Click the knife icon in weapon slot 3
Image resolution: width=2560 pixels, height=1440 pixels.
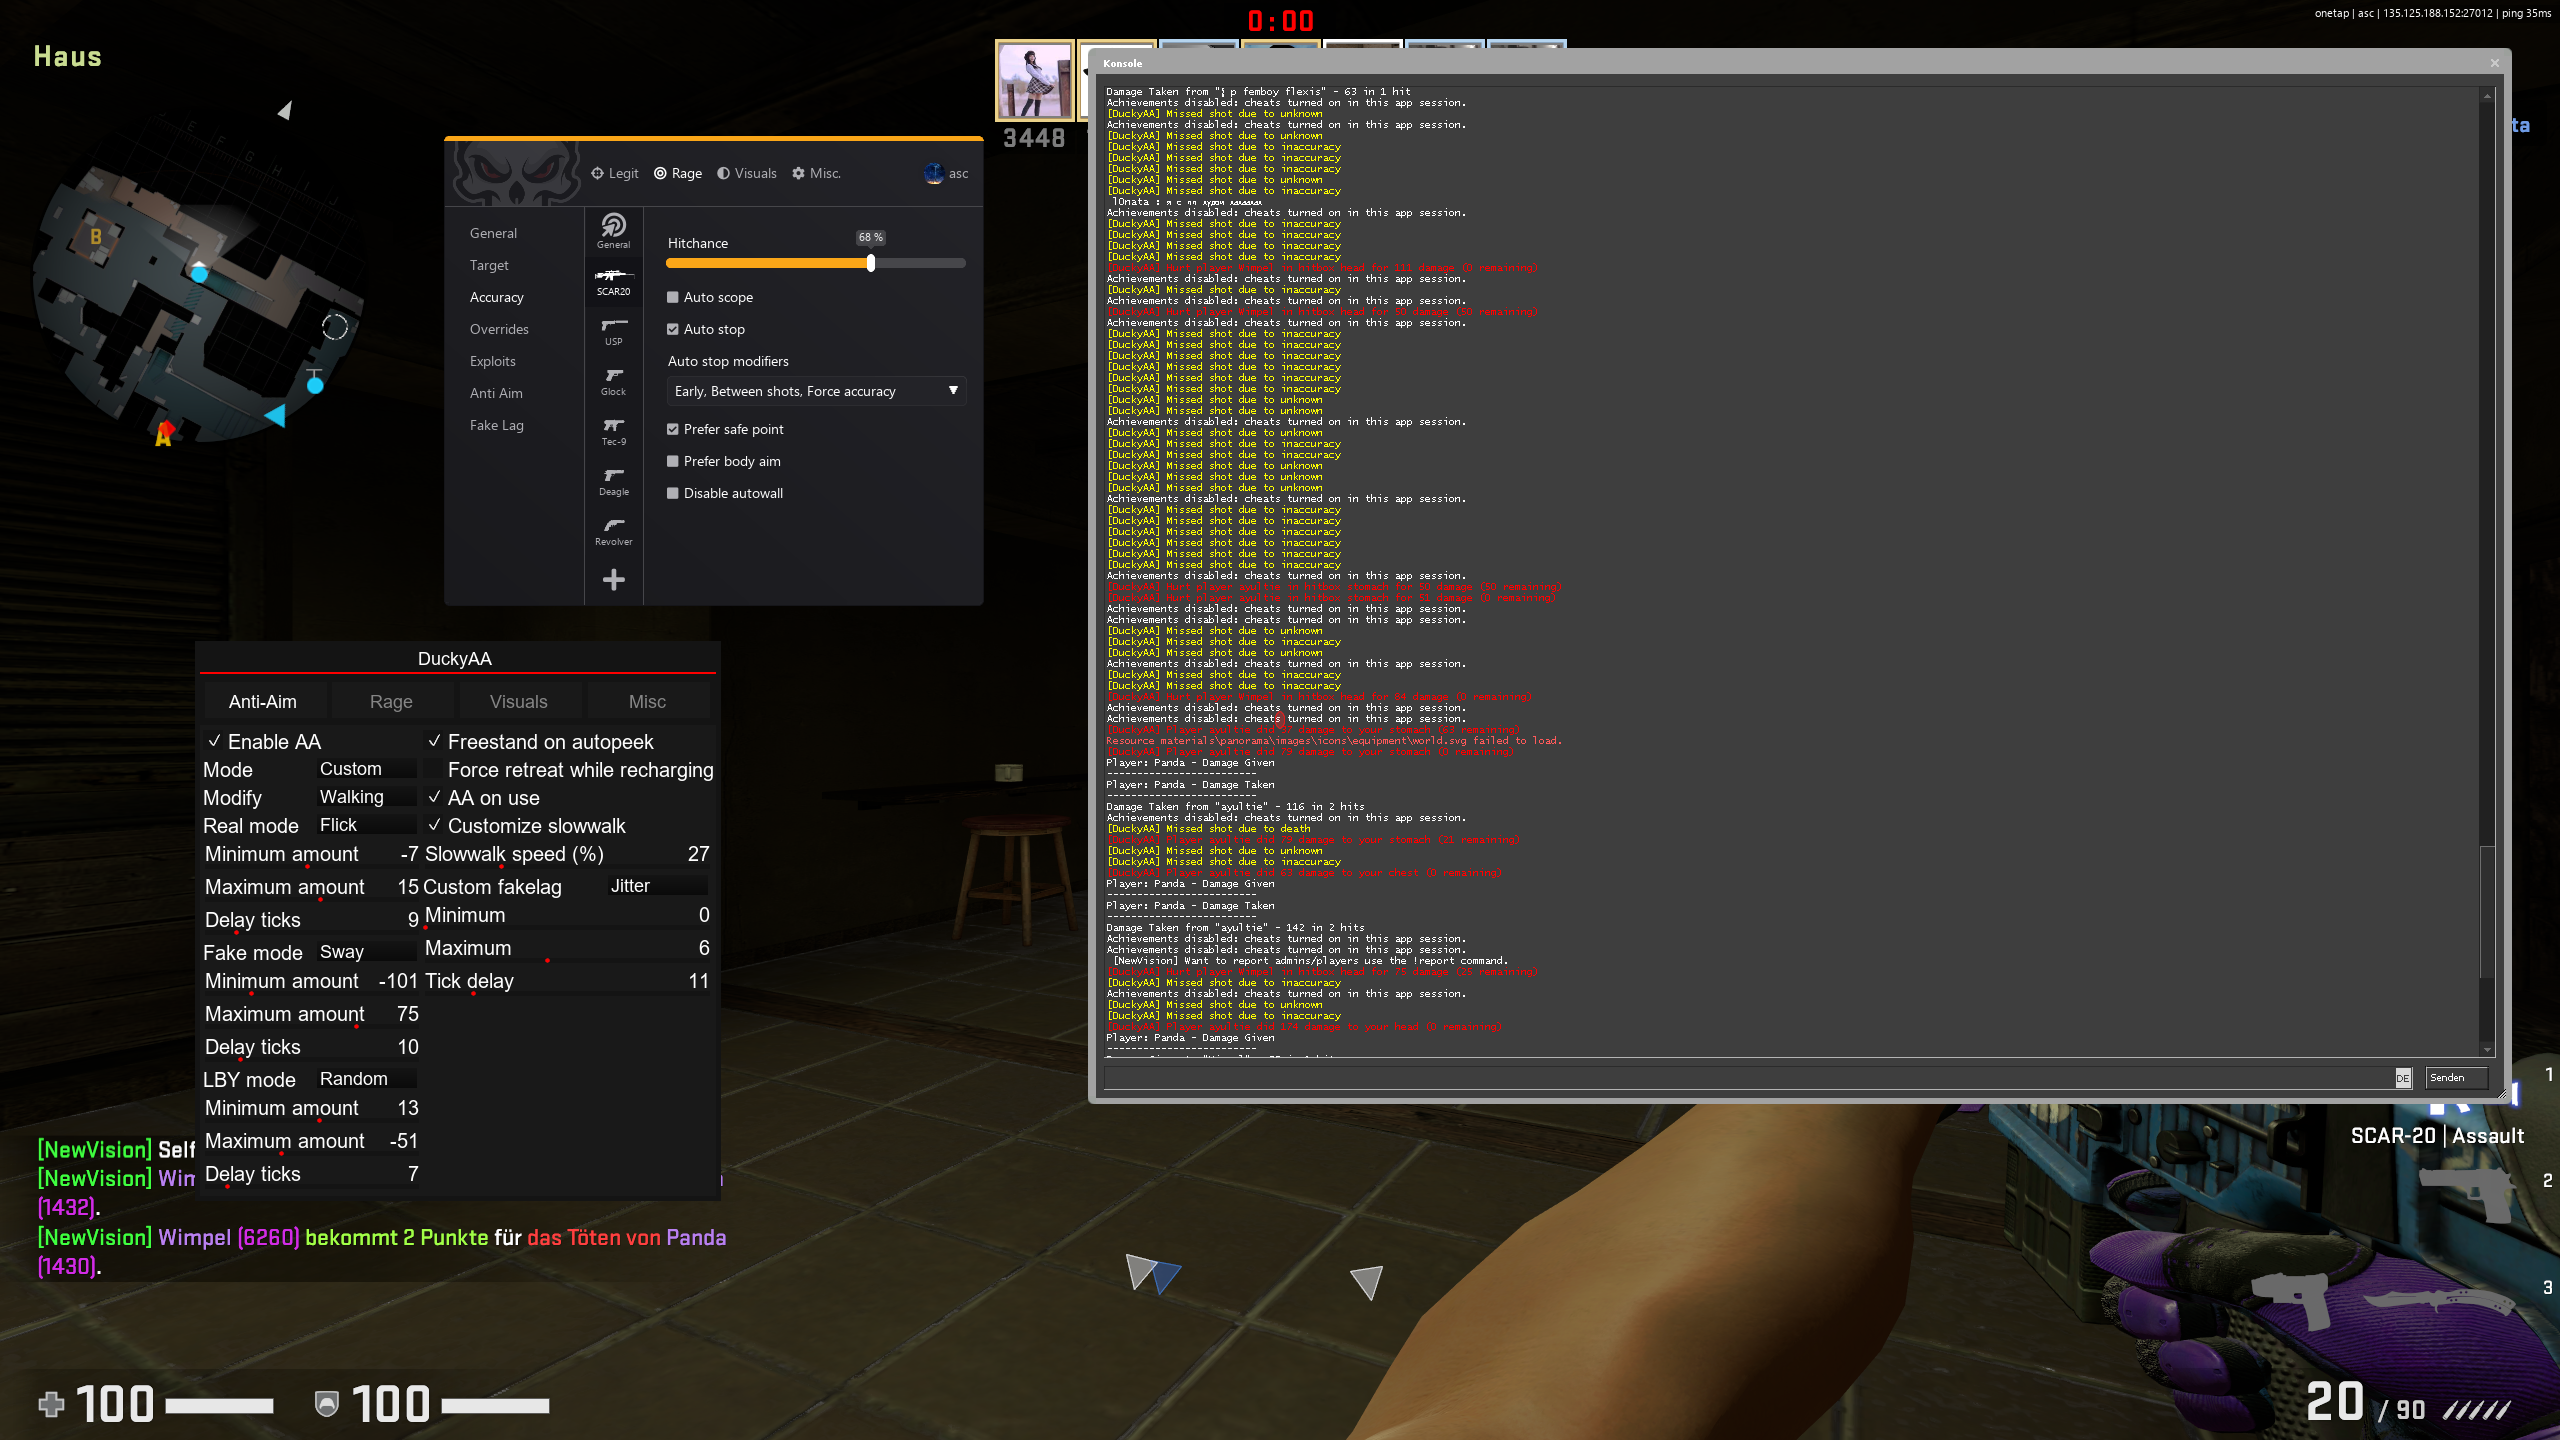click(x=2438, y=1301)
